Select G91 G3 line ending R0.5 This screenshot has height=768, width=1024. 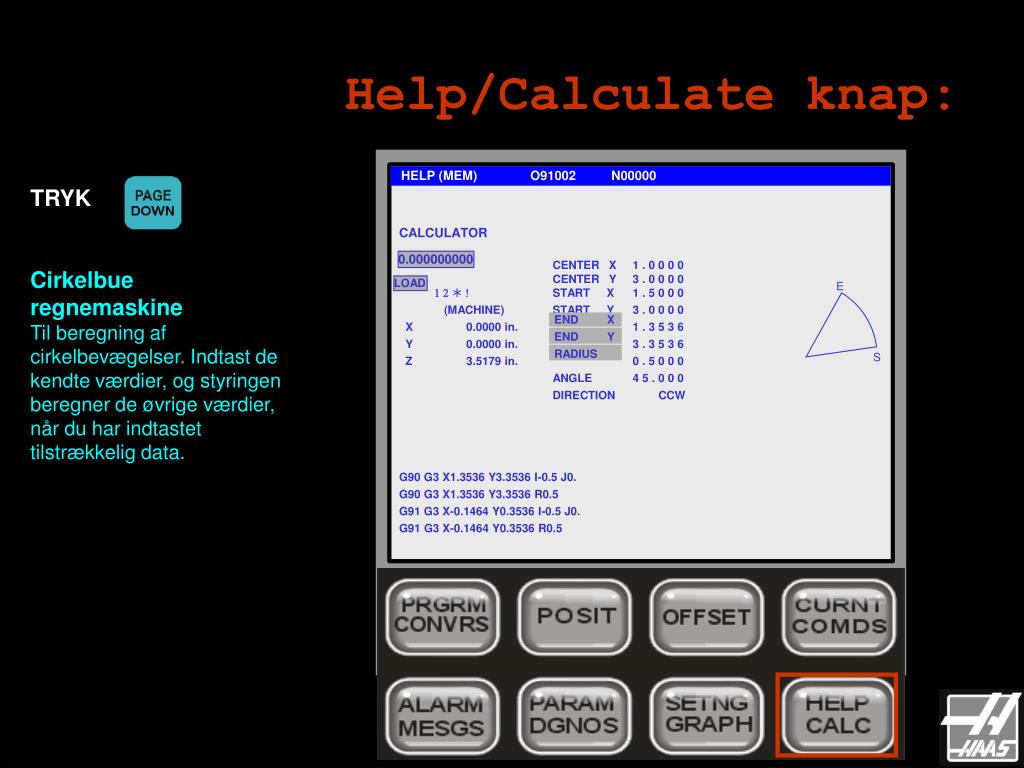pyautogui.click(x=481, y=528)
